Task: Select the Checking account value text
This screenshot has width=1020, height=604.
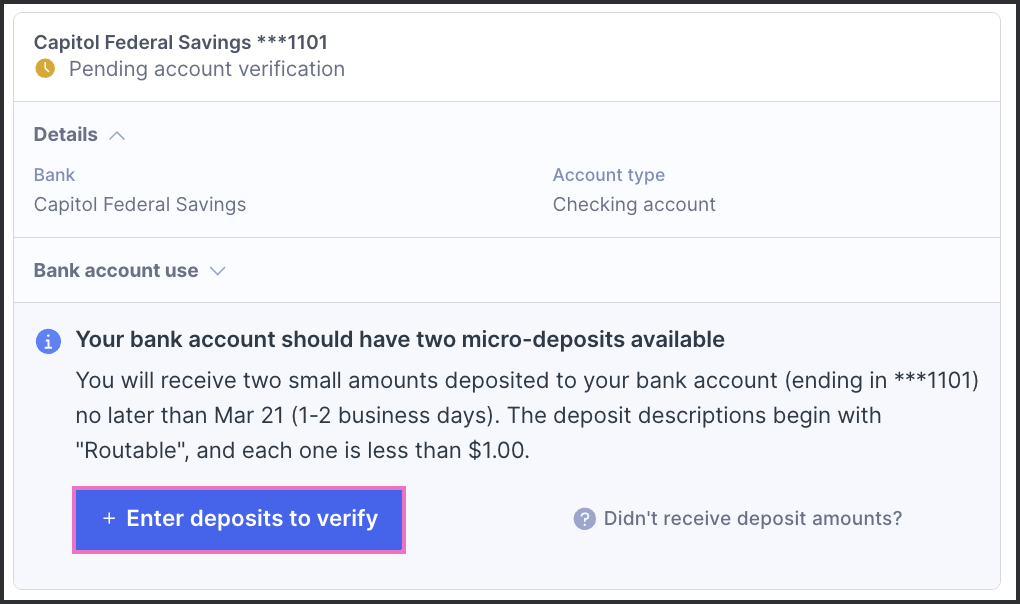Action: [634, 204]
